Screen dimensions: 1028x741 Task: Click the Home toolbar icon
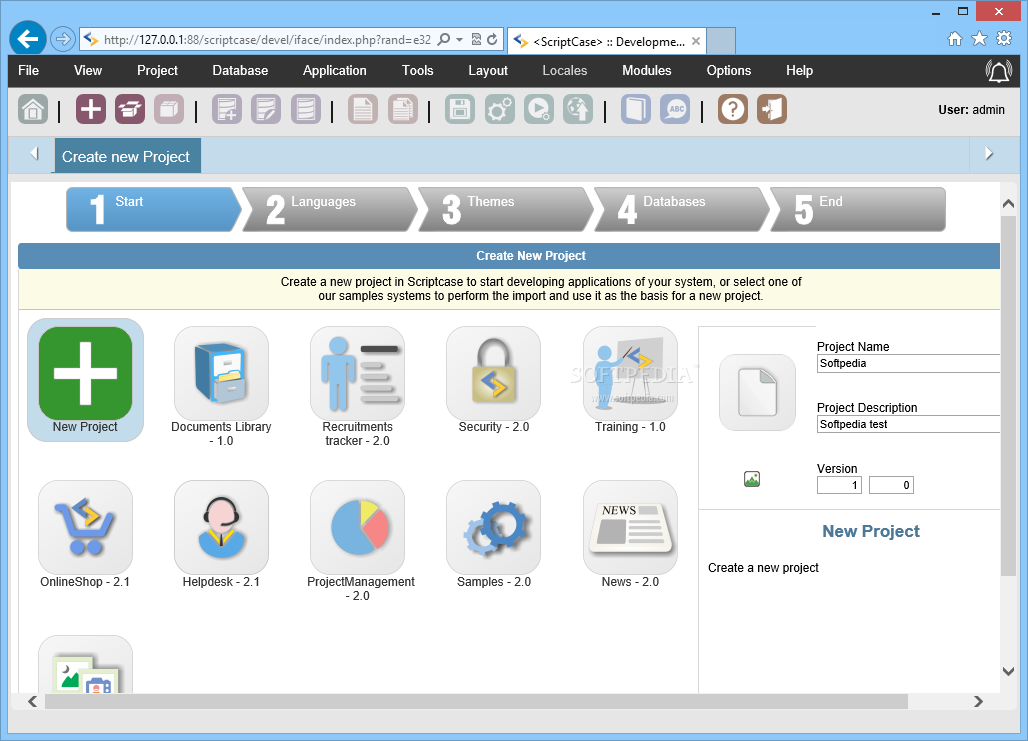click(x=33, y=110)
